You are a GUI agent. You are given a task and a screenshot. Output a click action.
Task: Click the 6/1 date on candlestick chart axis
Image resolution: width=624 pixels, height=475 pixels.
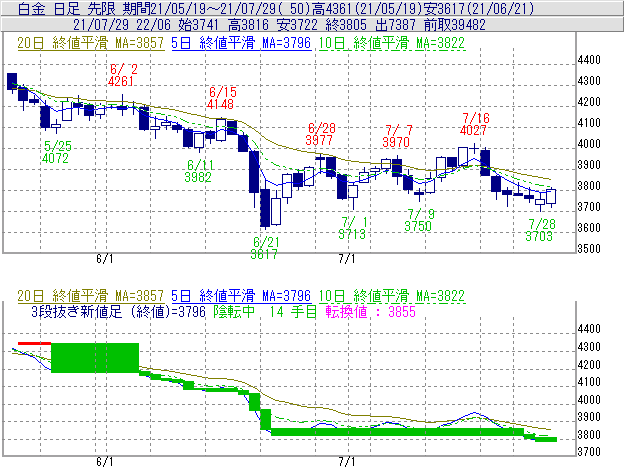(105, 259)
